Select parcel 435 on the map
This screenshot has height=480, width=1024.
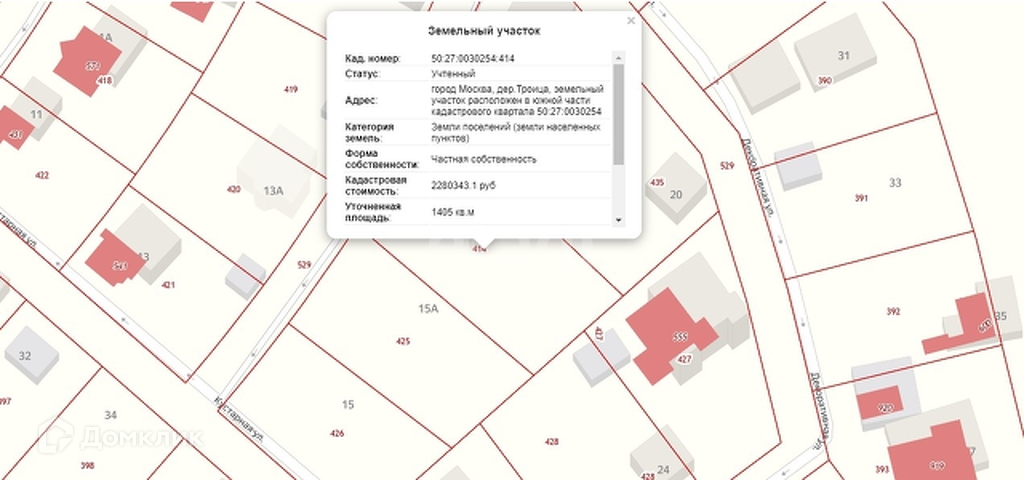pyautogui.click(x=658, y=183)
